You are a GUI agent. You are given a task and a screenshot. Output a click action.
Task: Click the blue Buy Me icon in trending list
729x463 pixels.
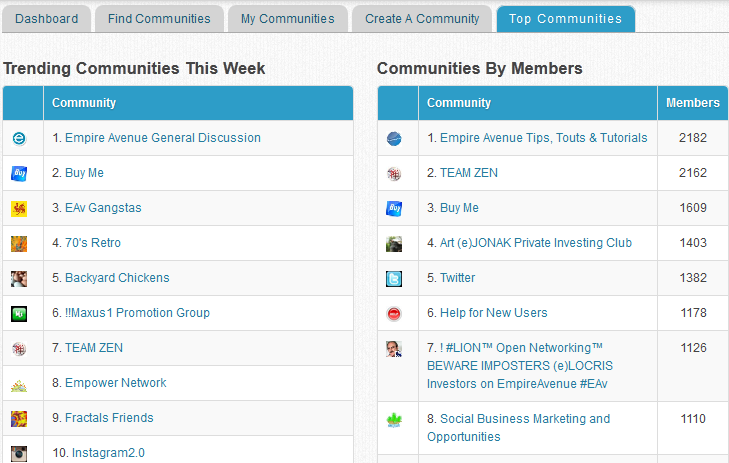(x=19, y=173)
